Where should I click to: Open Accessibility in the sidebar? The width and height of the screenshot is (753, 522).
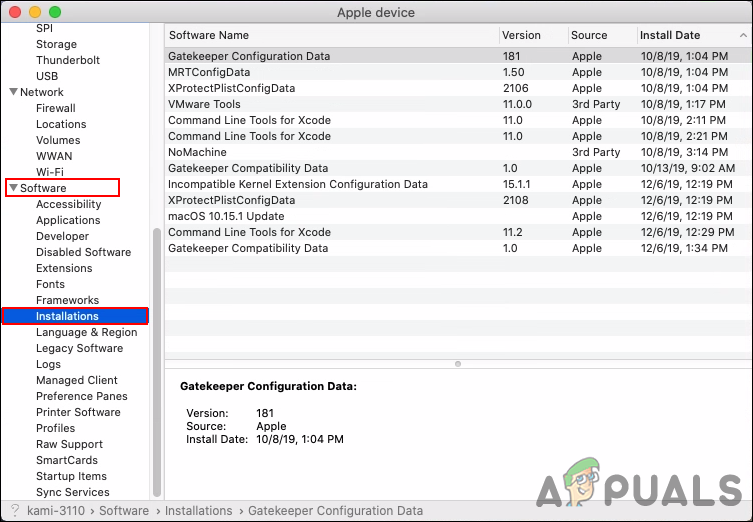[x=69, y=204]
